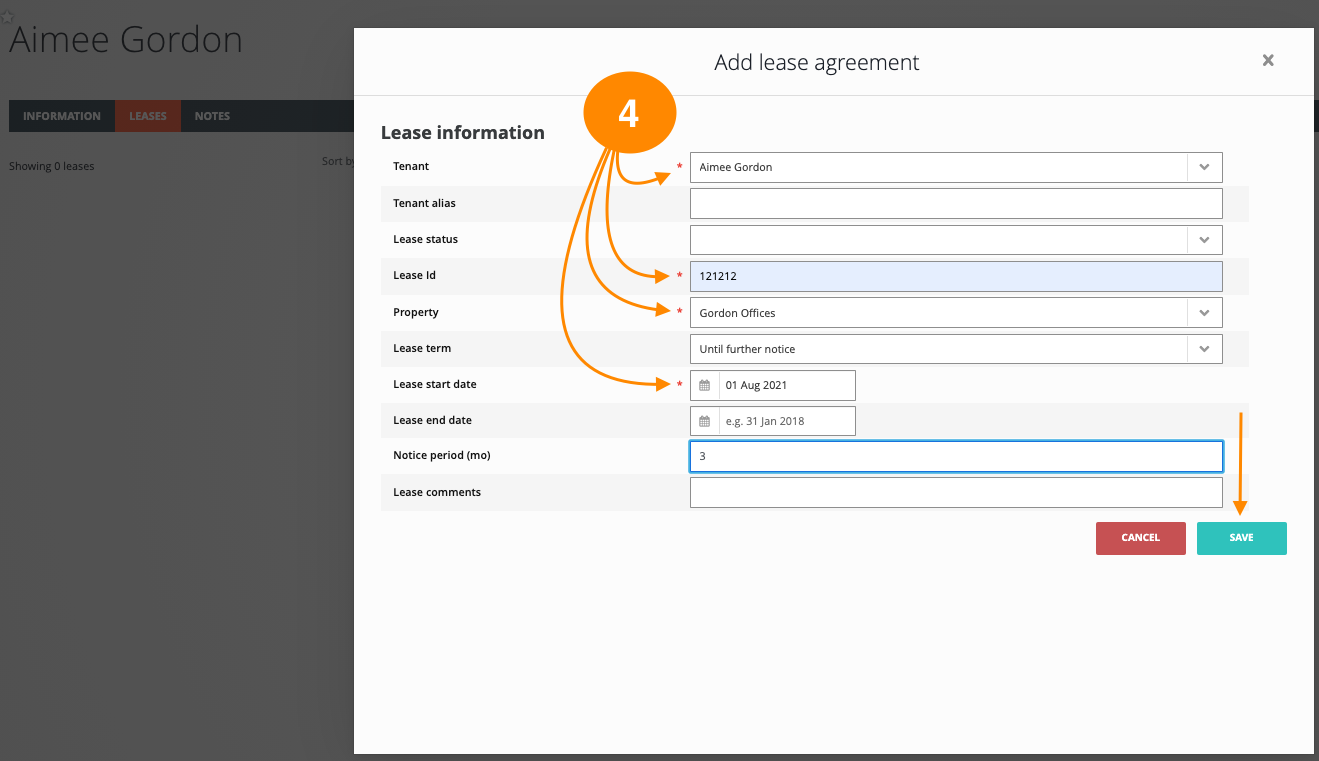Click the Lease start date label
Image resolution: width=1319 pixels, height=761 pixels.
pyautogui.click(x=435, y=384)
